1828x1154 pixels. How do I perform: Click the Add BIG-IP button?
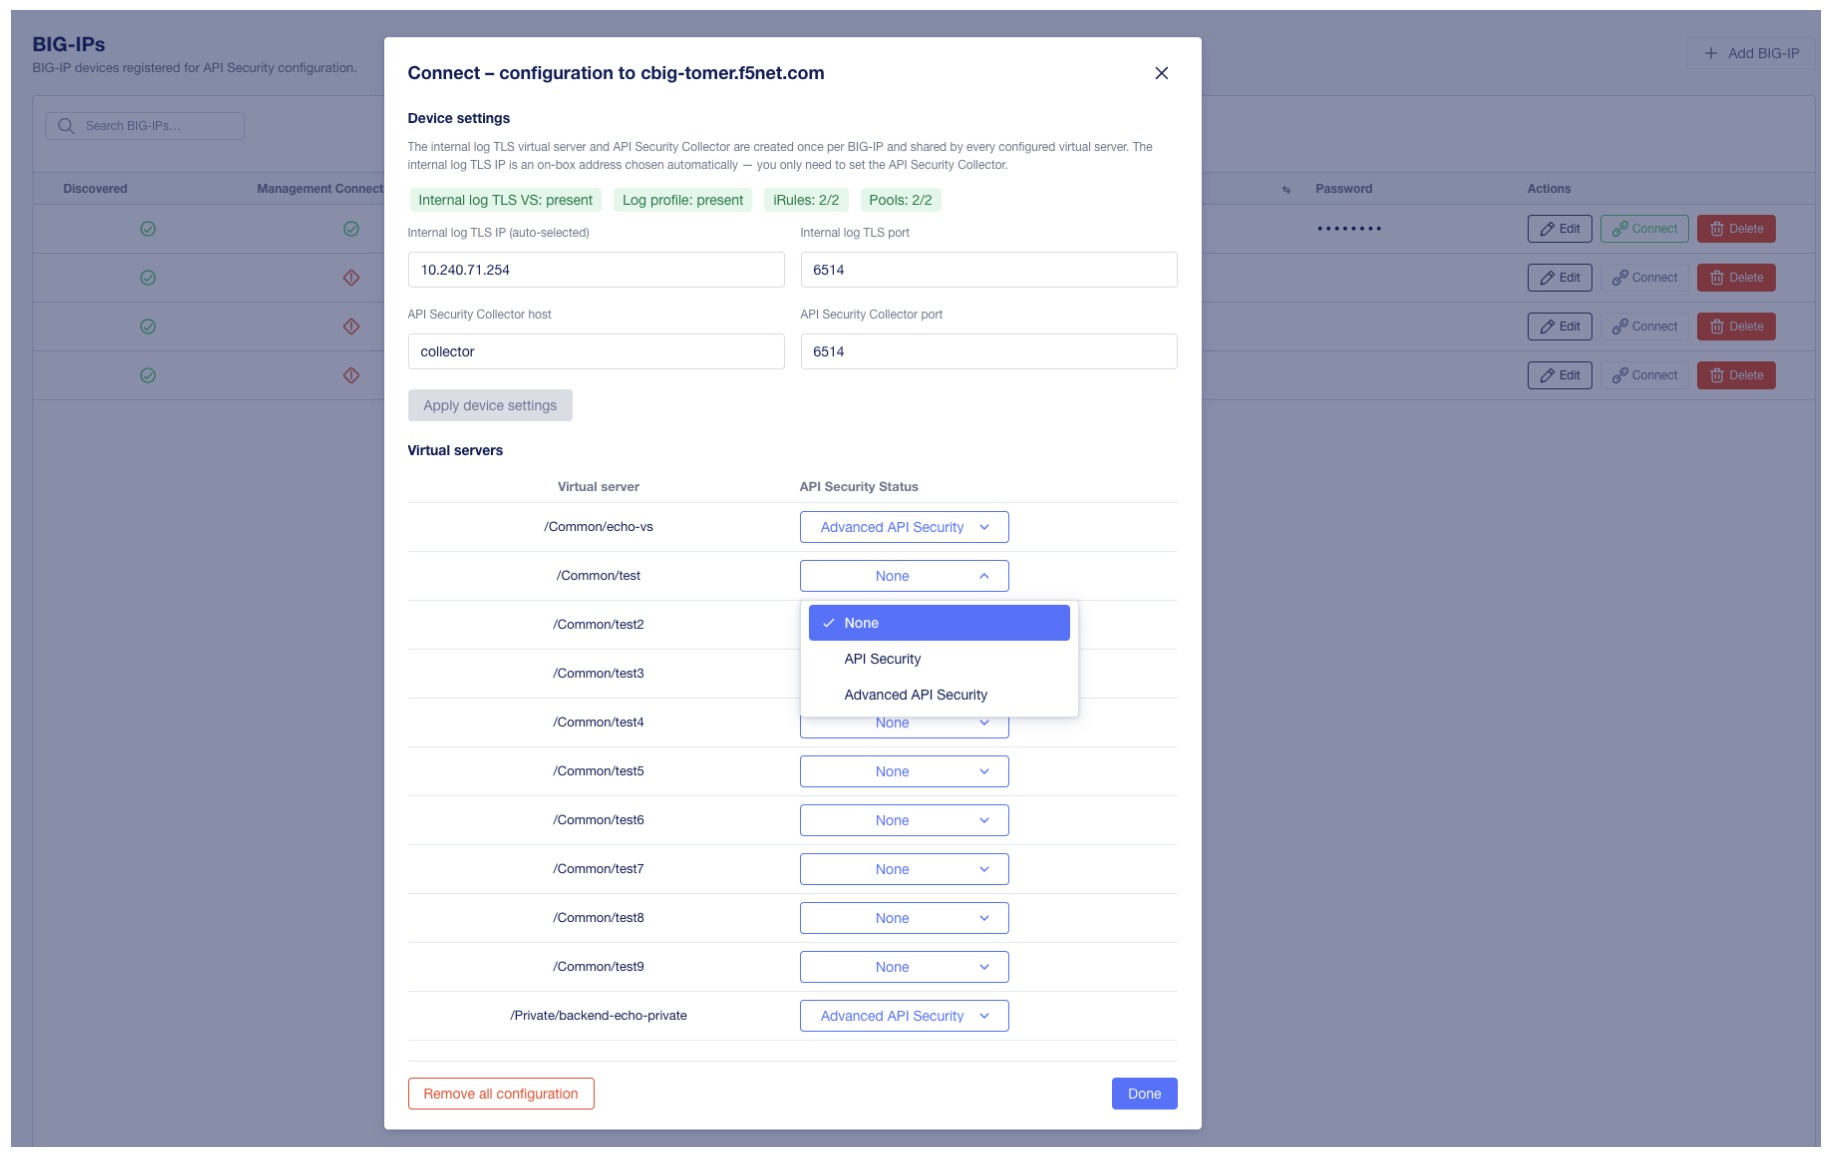[x=1751, y=53]
